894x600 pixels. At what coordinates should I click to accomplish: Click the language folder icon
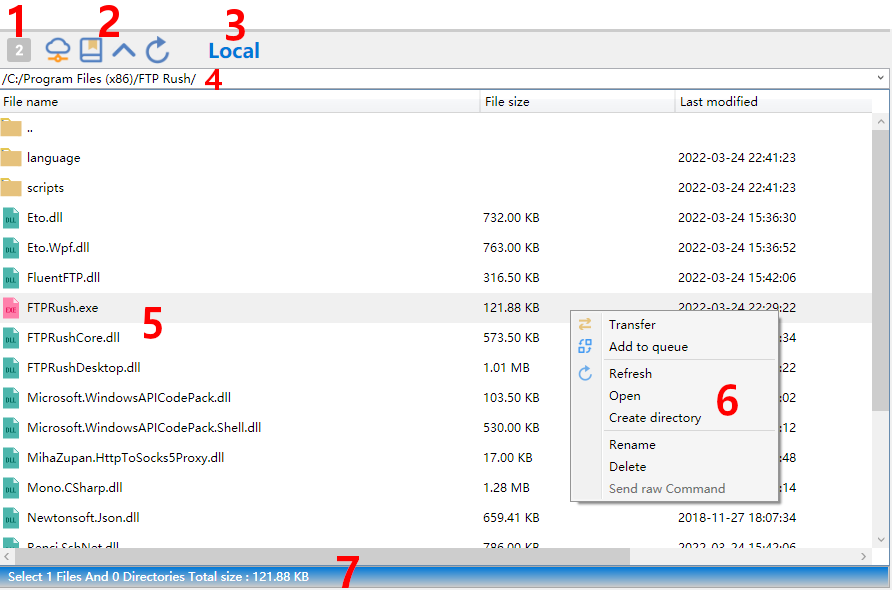tap(11, 157)
